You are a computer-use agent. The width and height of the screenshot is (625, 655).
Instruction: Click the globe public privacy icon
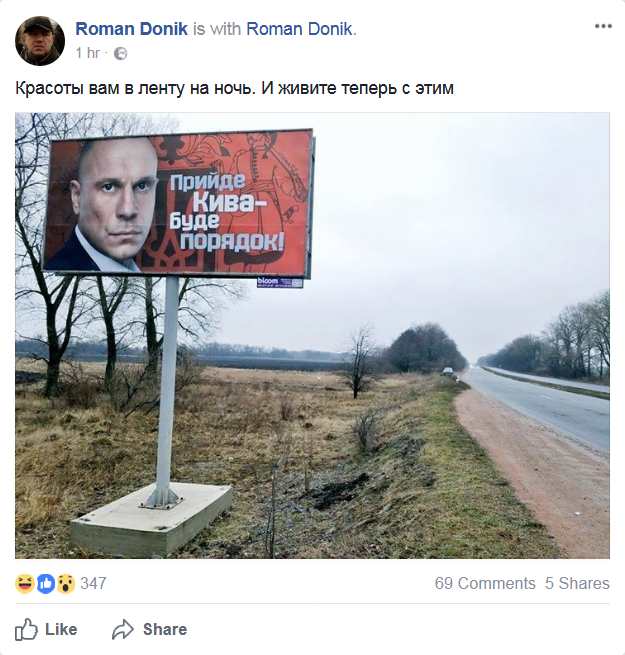pos(120,53)
